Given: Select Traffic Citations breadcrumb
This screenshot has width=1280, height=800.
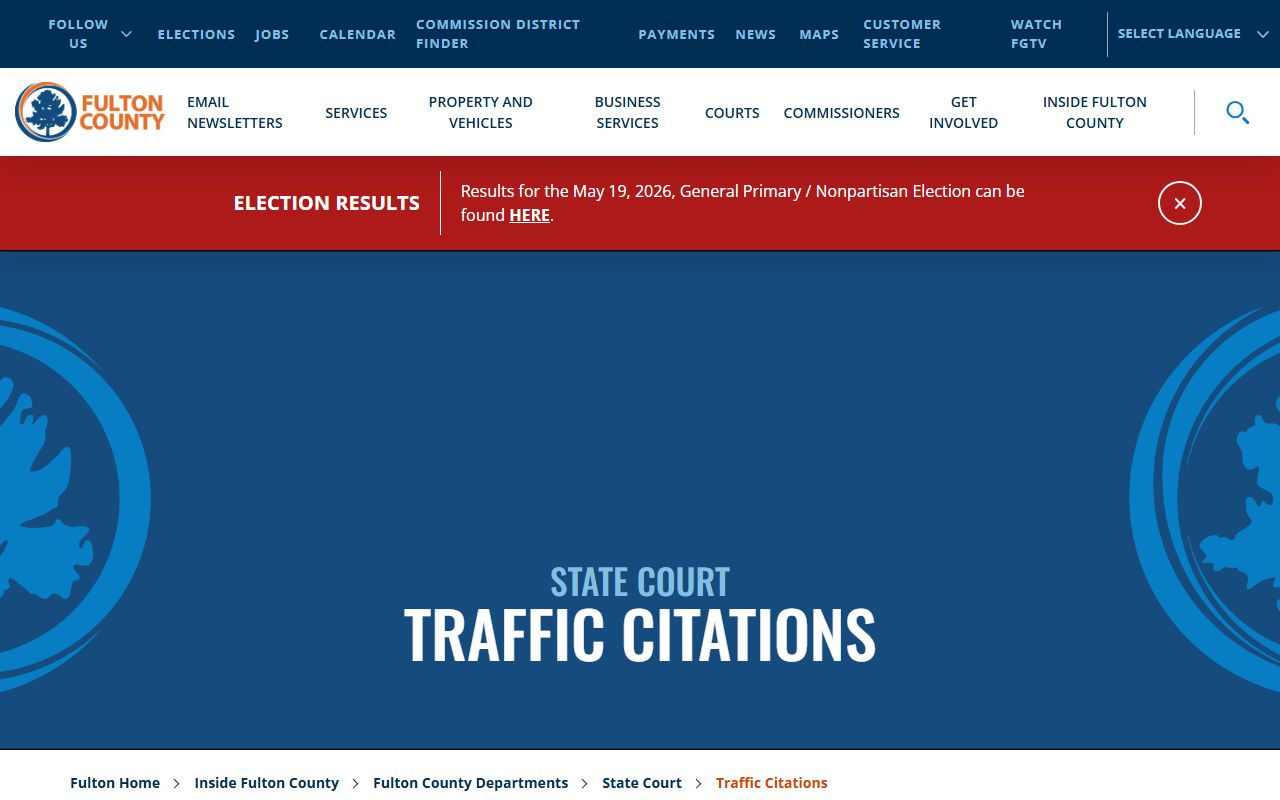Looking at the screenshot, I should click(772, 783).
